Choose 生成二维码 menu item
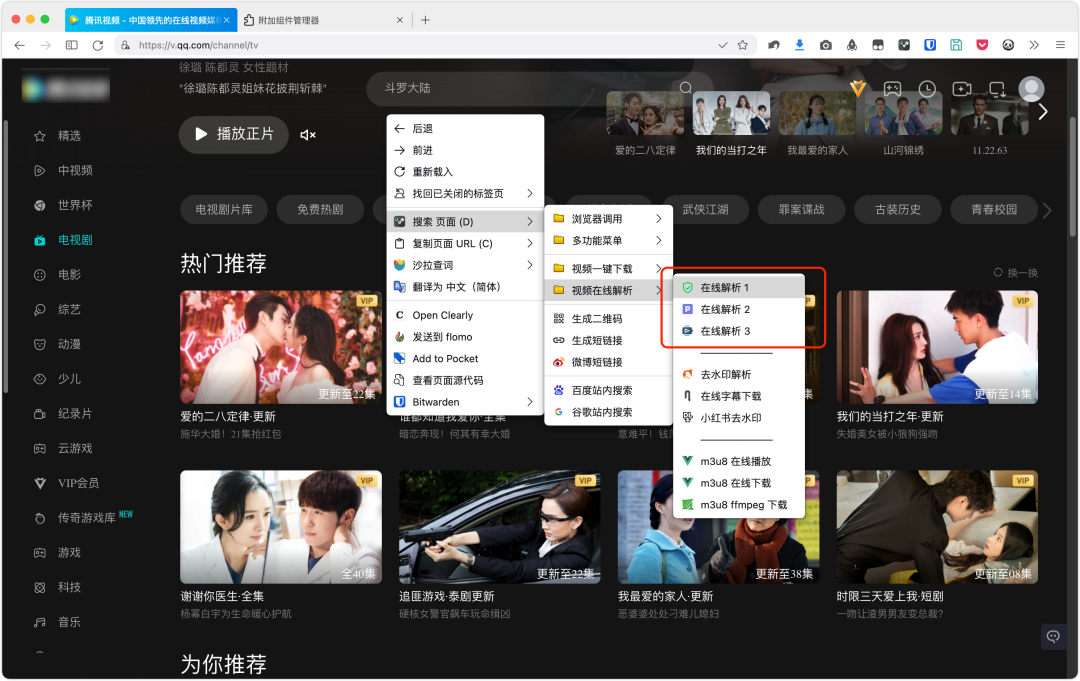This screenshot has width=1080, height=681. click(x=608, y=319)
